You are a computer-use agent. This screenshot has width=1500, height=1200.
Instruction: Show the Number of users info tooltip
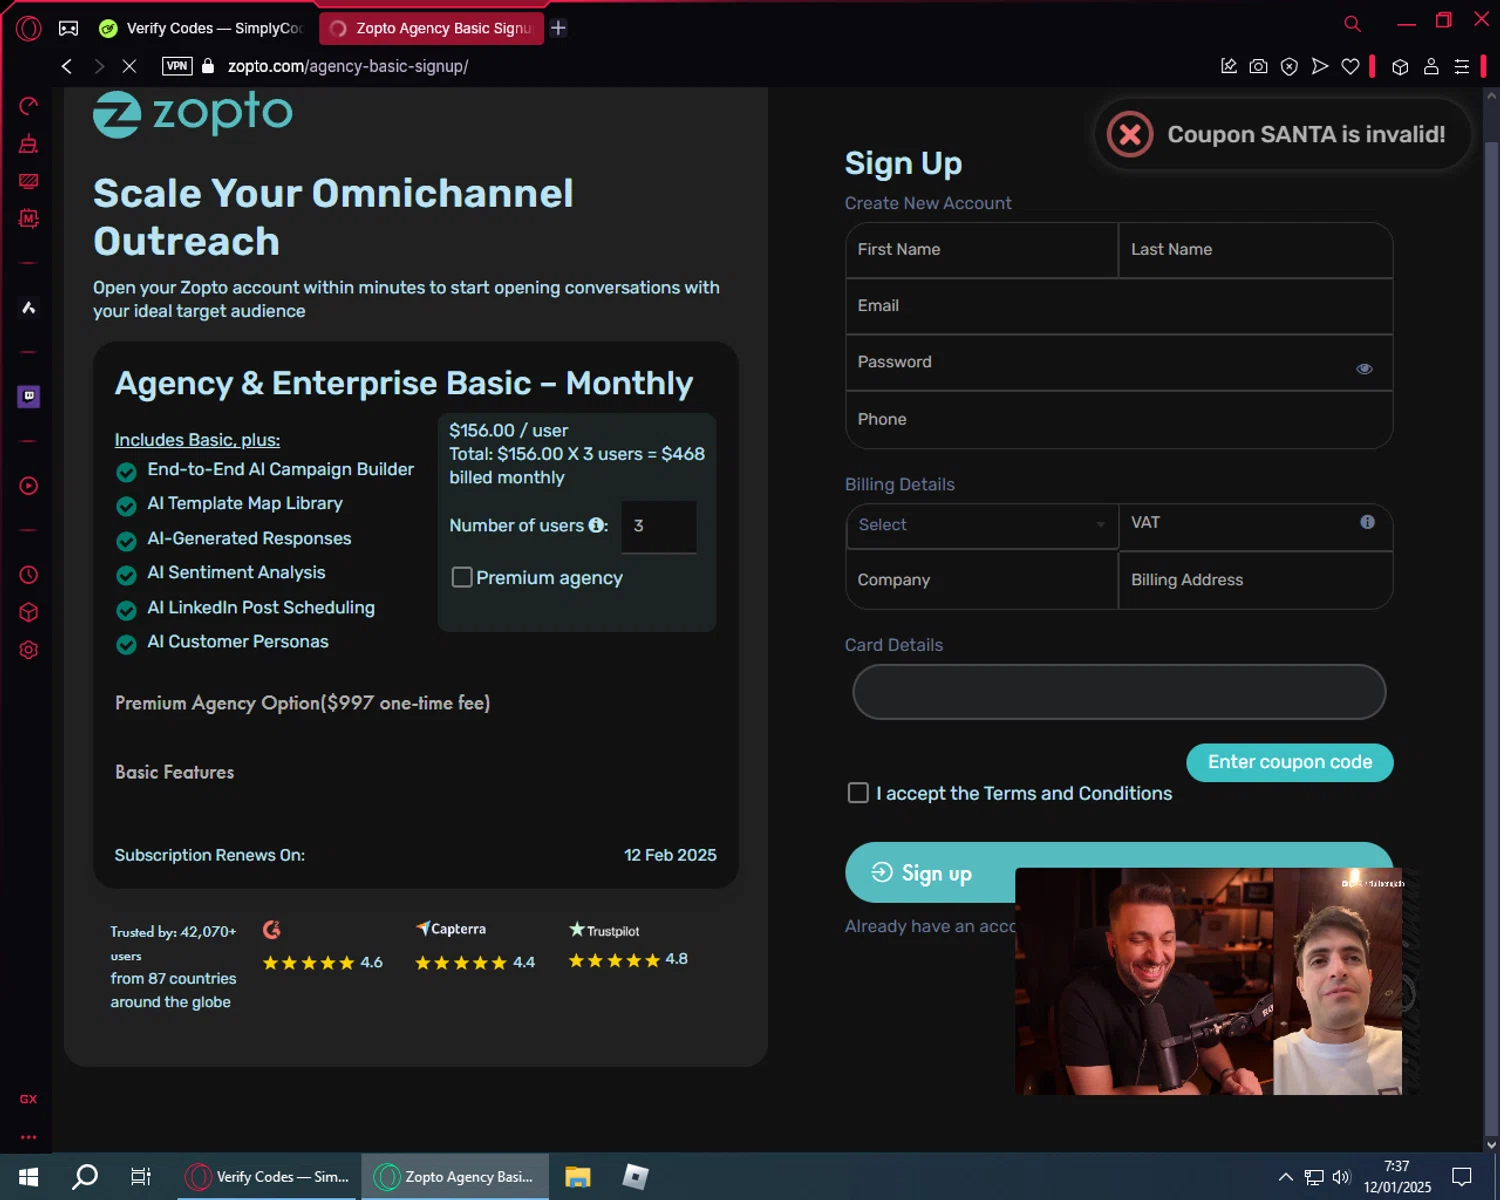point(596,525)
